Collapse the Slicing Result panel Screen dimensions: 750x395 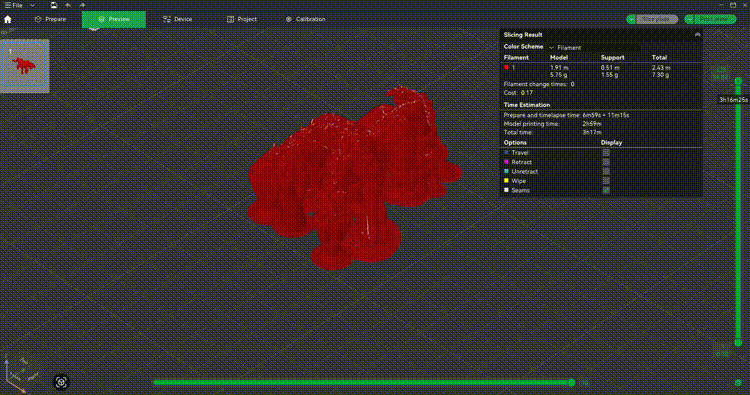pyautogui.click(x=697, y=35)
